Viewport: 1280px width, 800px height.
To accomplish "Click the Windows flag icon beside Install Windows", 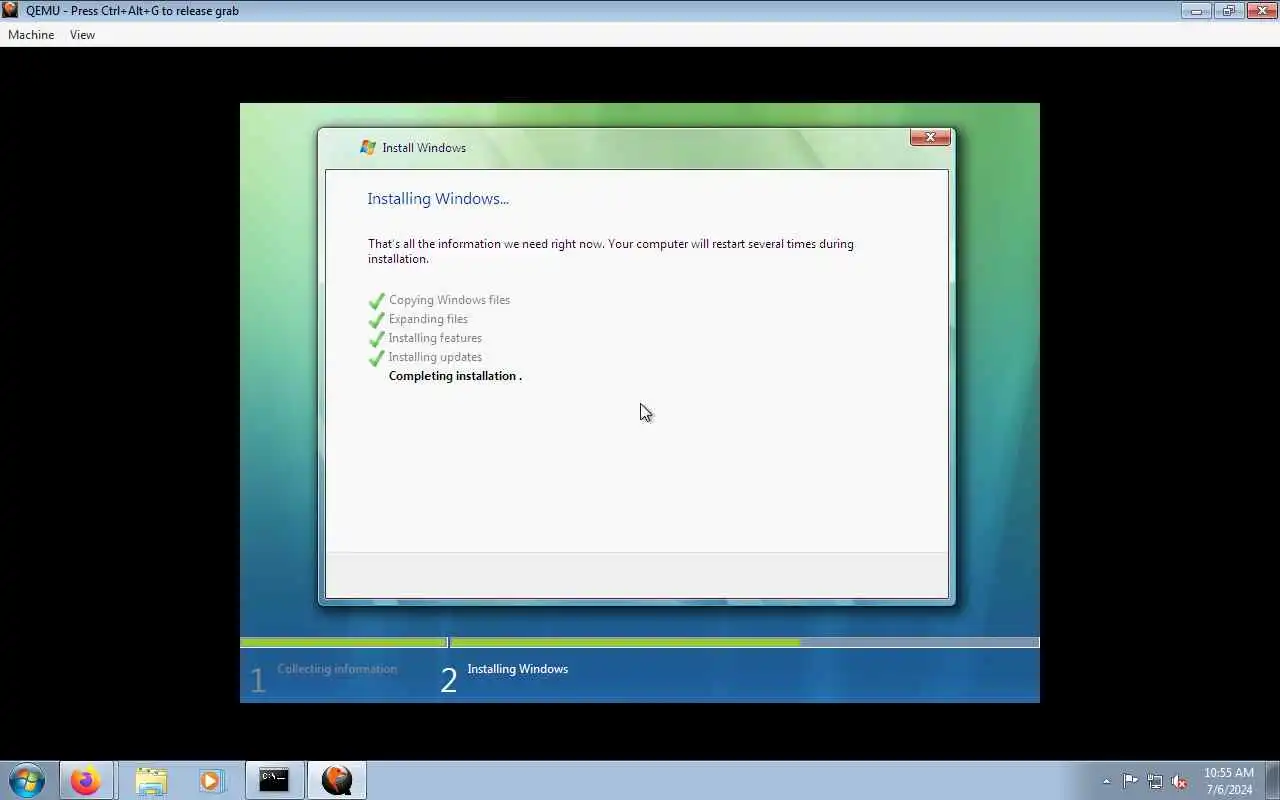I will [368, 147].
